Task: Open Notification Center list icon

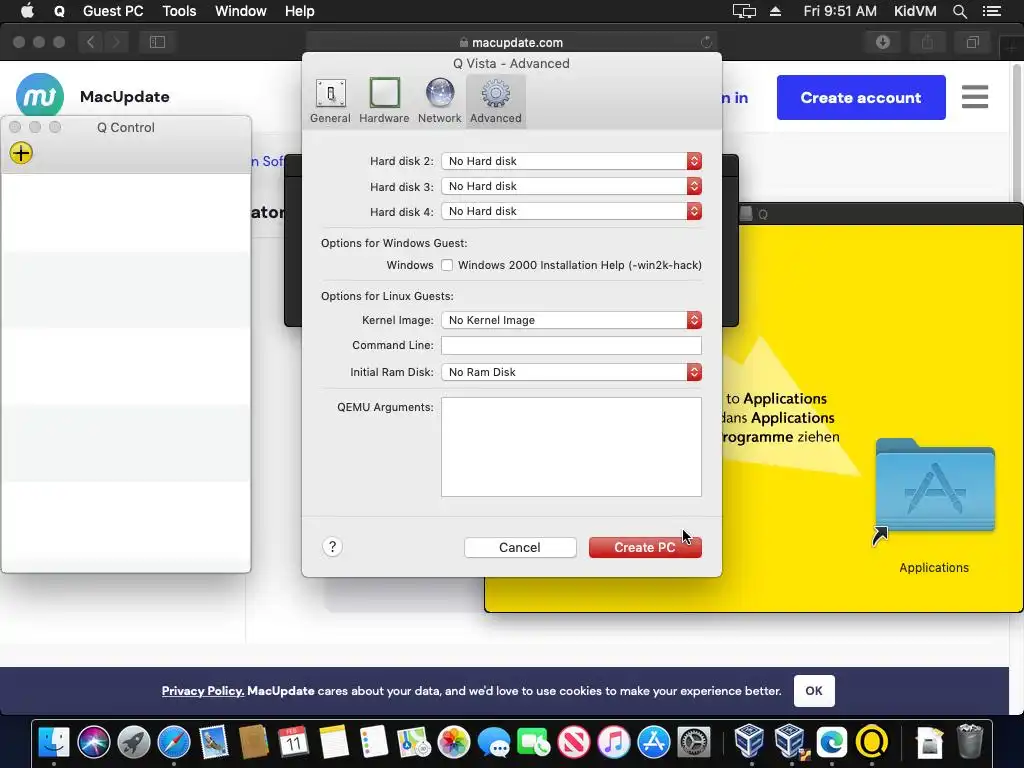Action: tap(991, 11)
